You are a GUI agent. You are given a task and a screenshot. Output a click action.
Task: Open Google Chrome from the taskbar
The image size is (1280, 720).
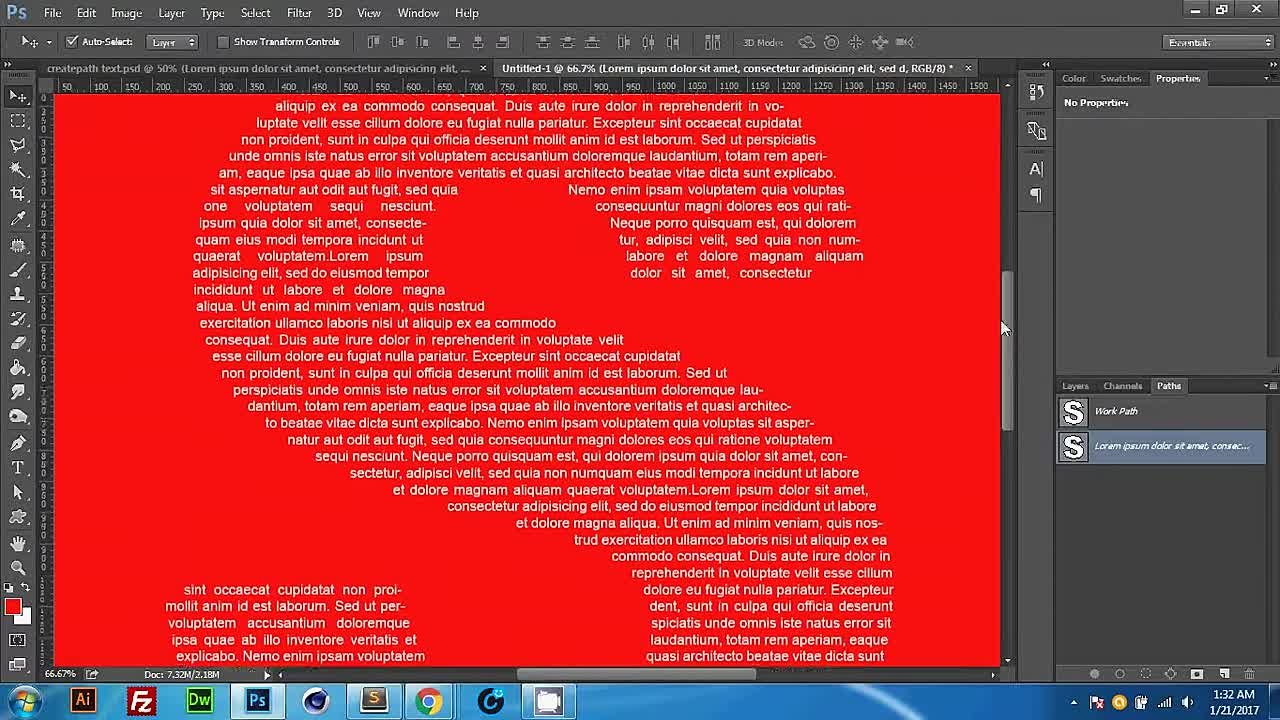coord(430,701)
